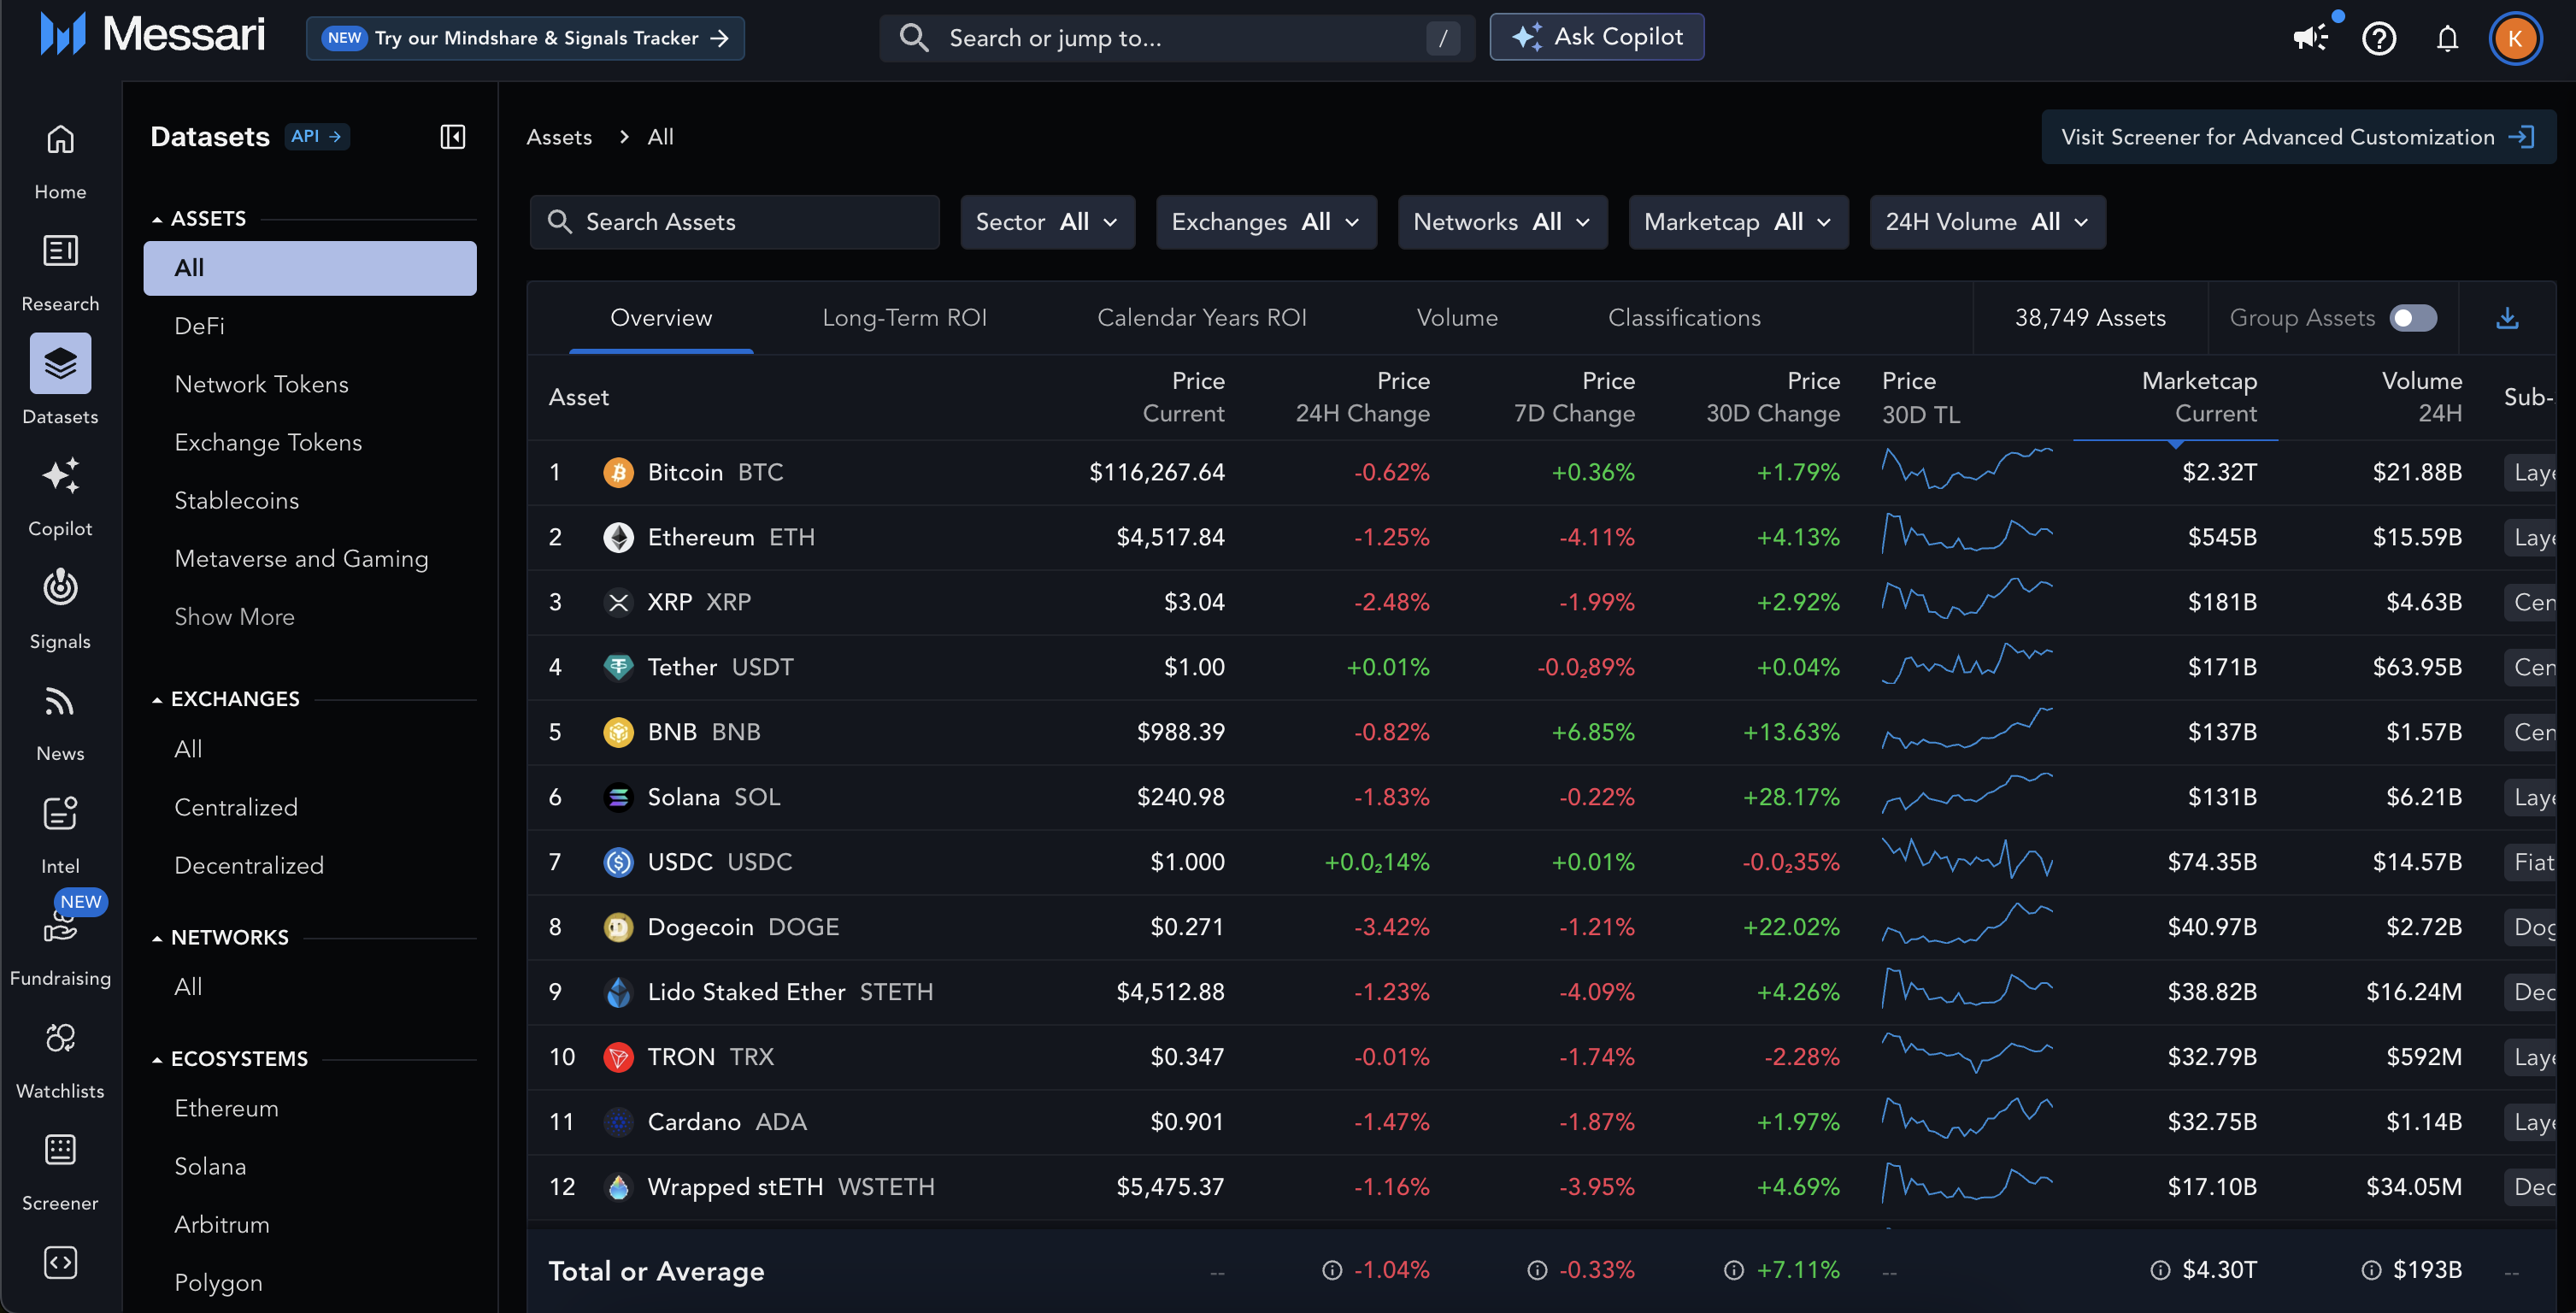Open the notifications bell

click(x=2447, y=39)
